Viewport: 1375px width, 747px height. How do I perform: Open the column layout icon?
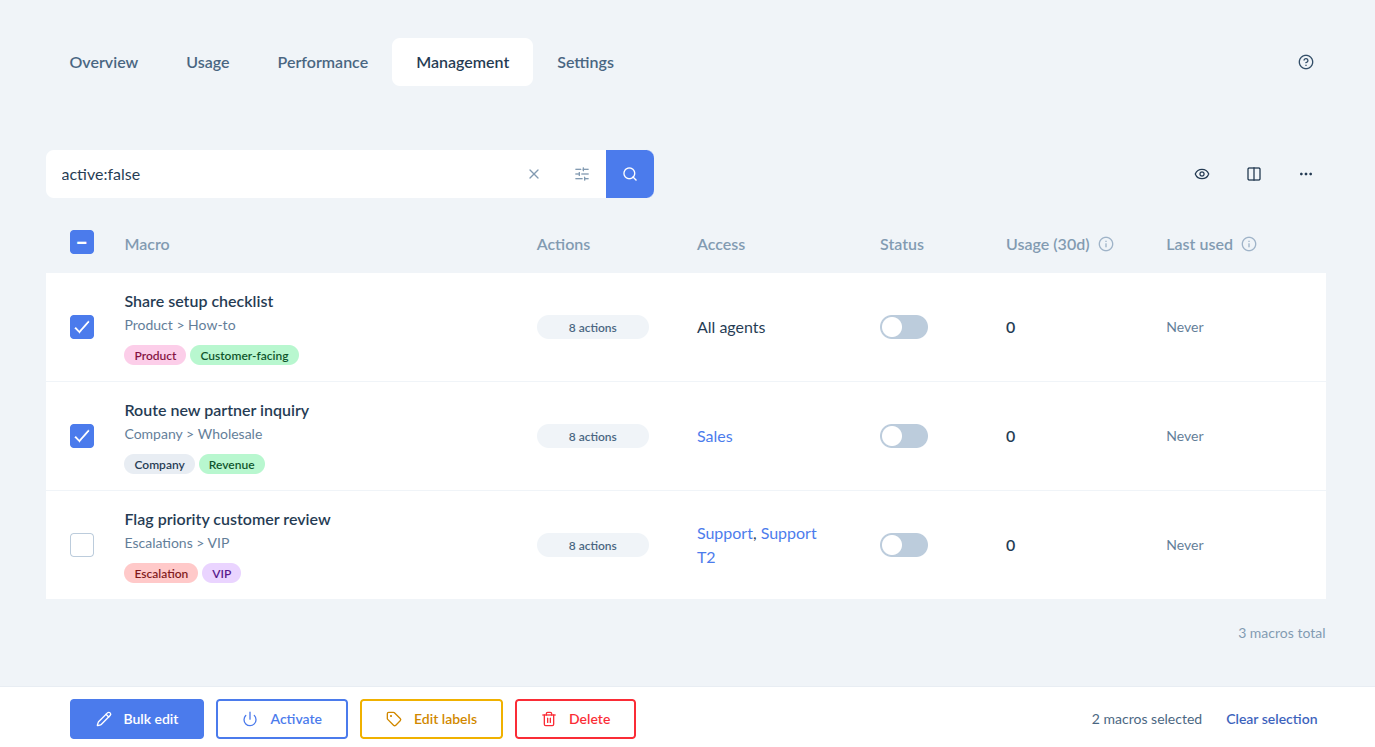pyautogui.click(x=1254, y=174)
